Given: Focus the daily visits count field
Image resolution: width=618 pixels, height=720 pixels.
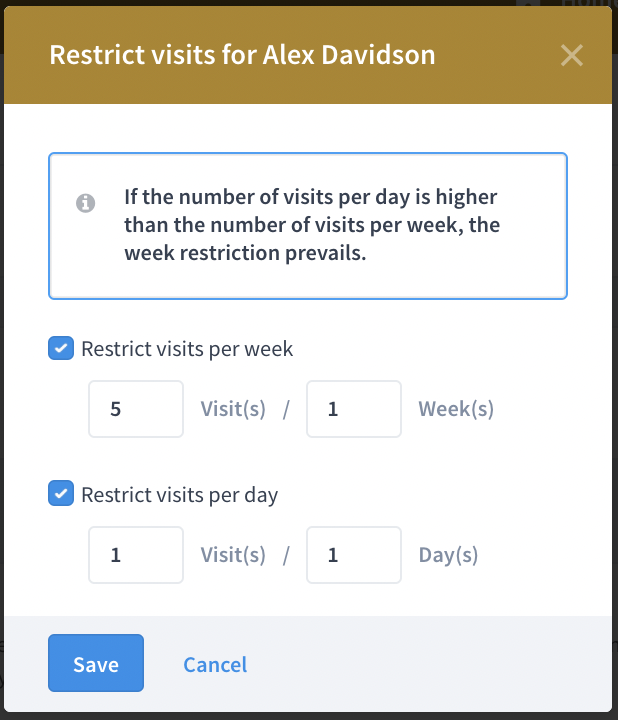Looking at the screenshot, I should (136, 555).
